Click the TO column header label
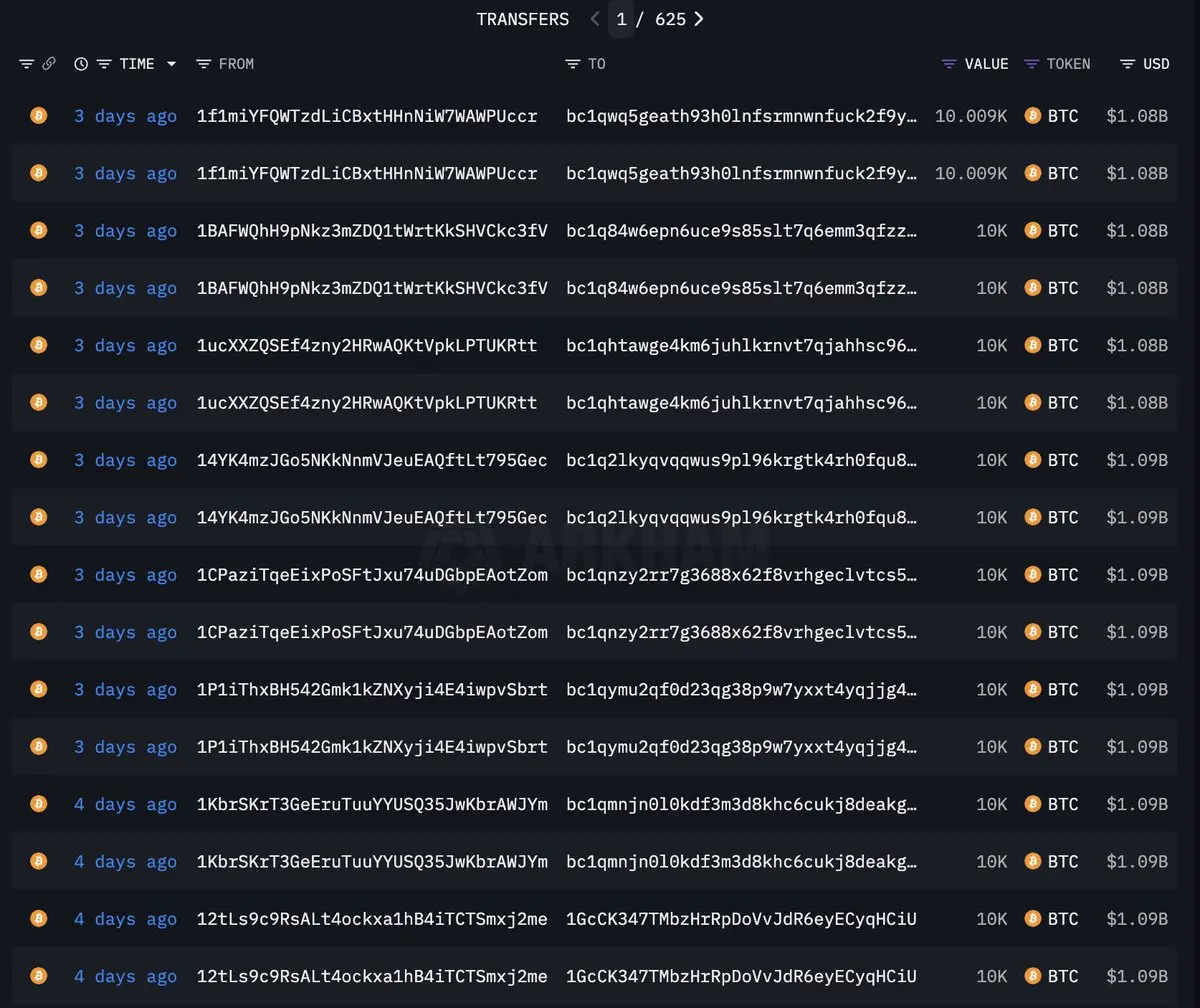 (597, 64)
